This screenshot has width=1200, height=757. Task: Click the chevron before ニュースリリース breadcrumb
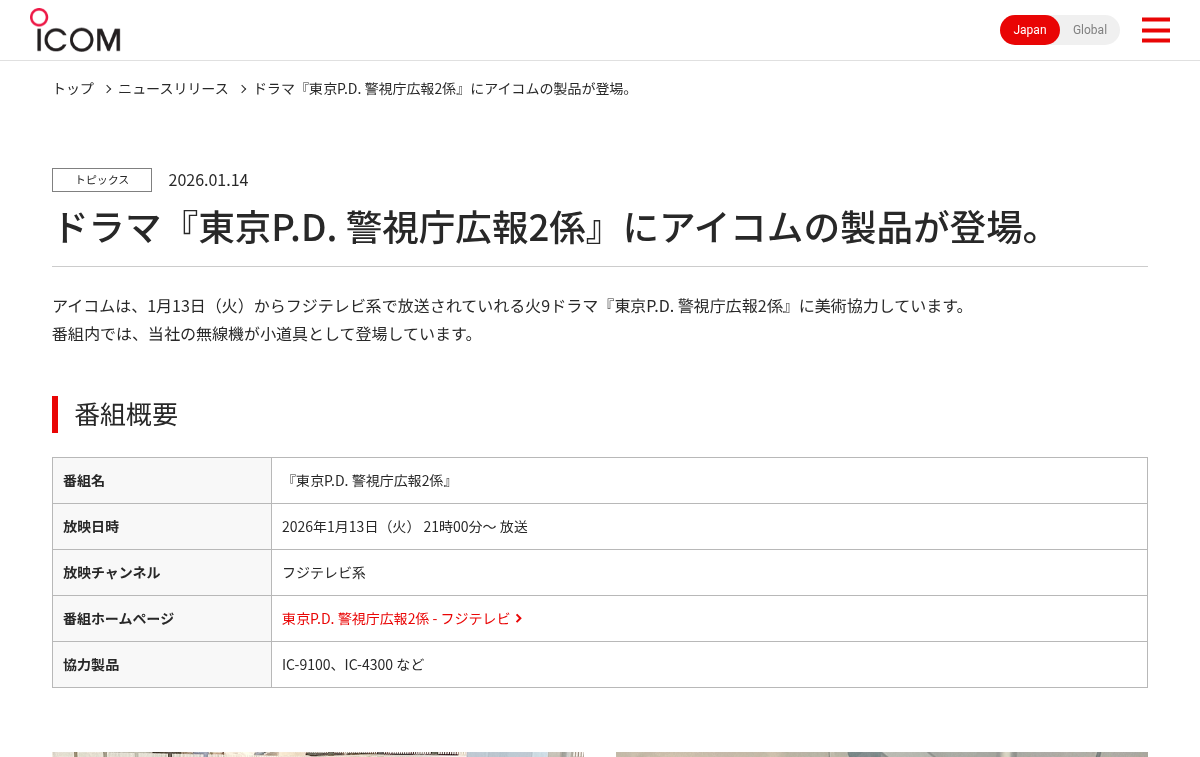coord(107,89)
